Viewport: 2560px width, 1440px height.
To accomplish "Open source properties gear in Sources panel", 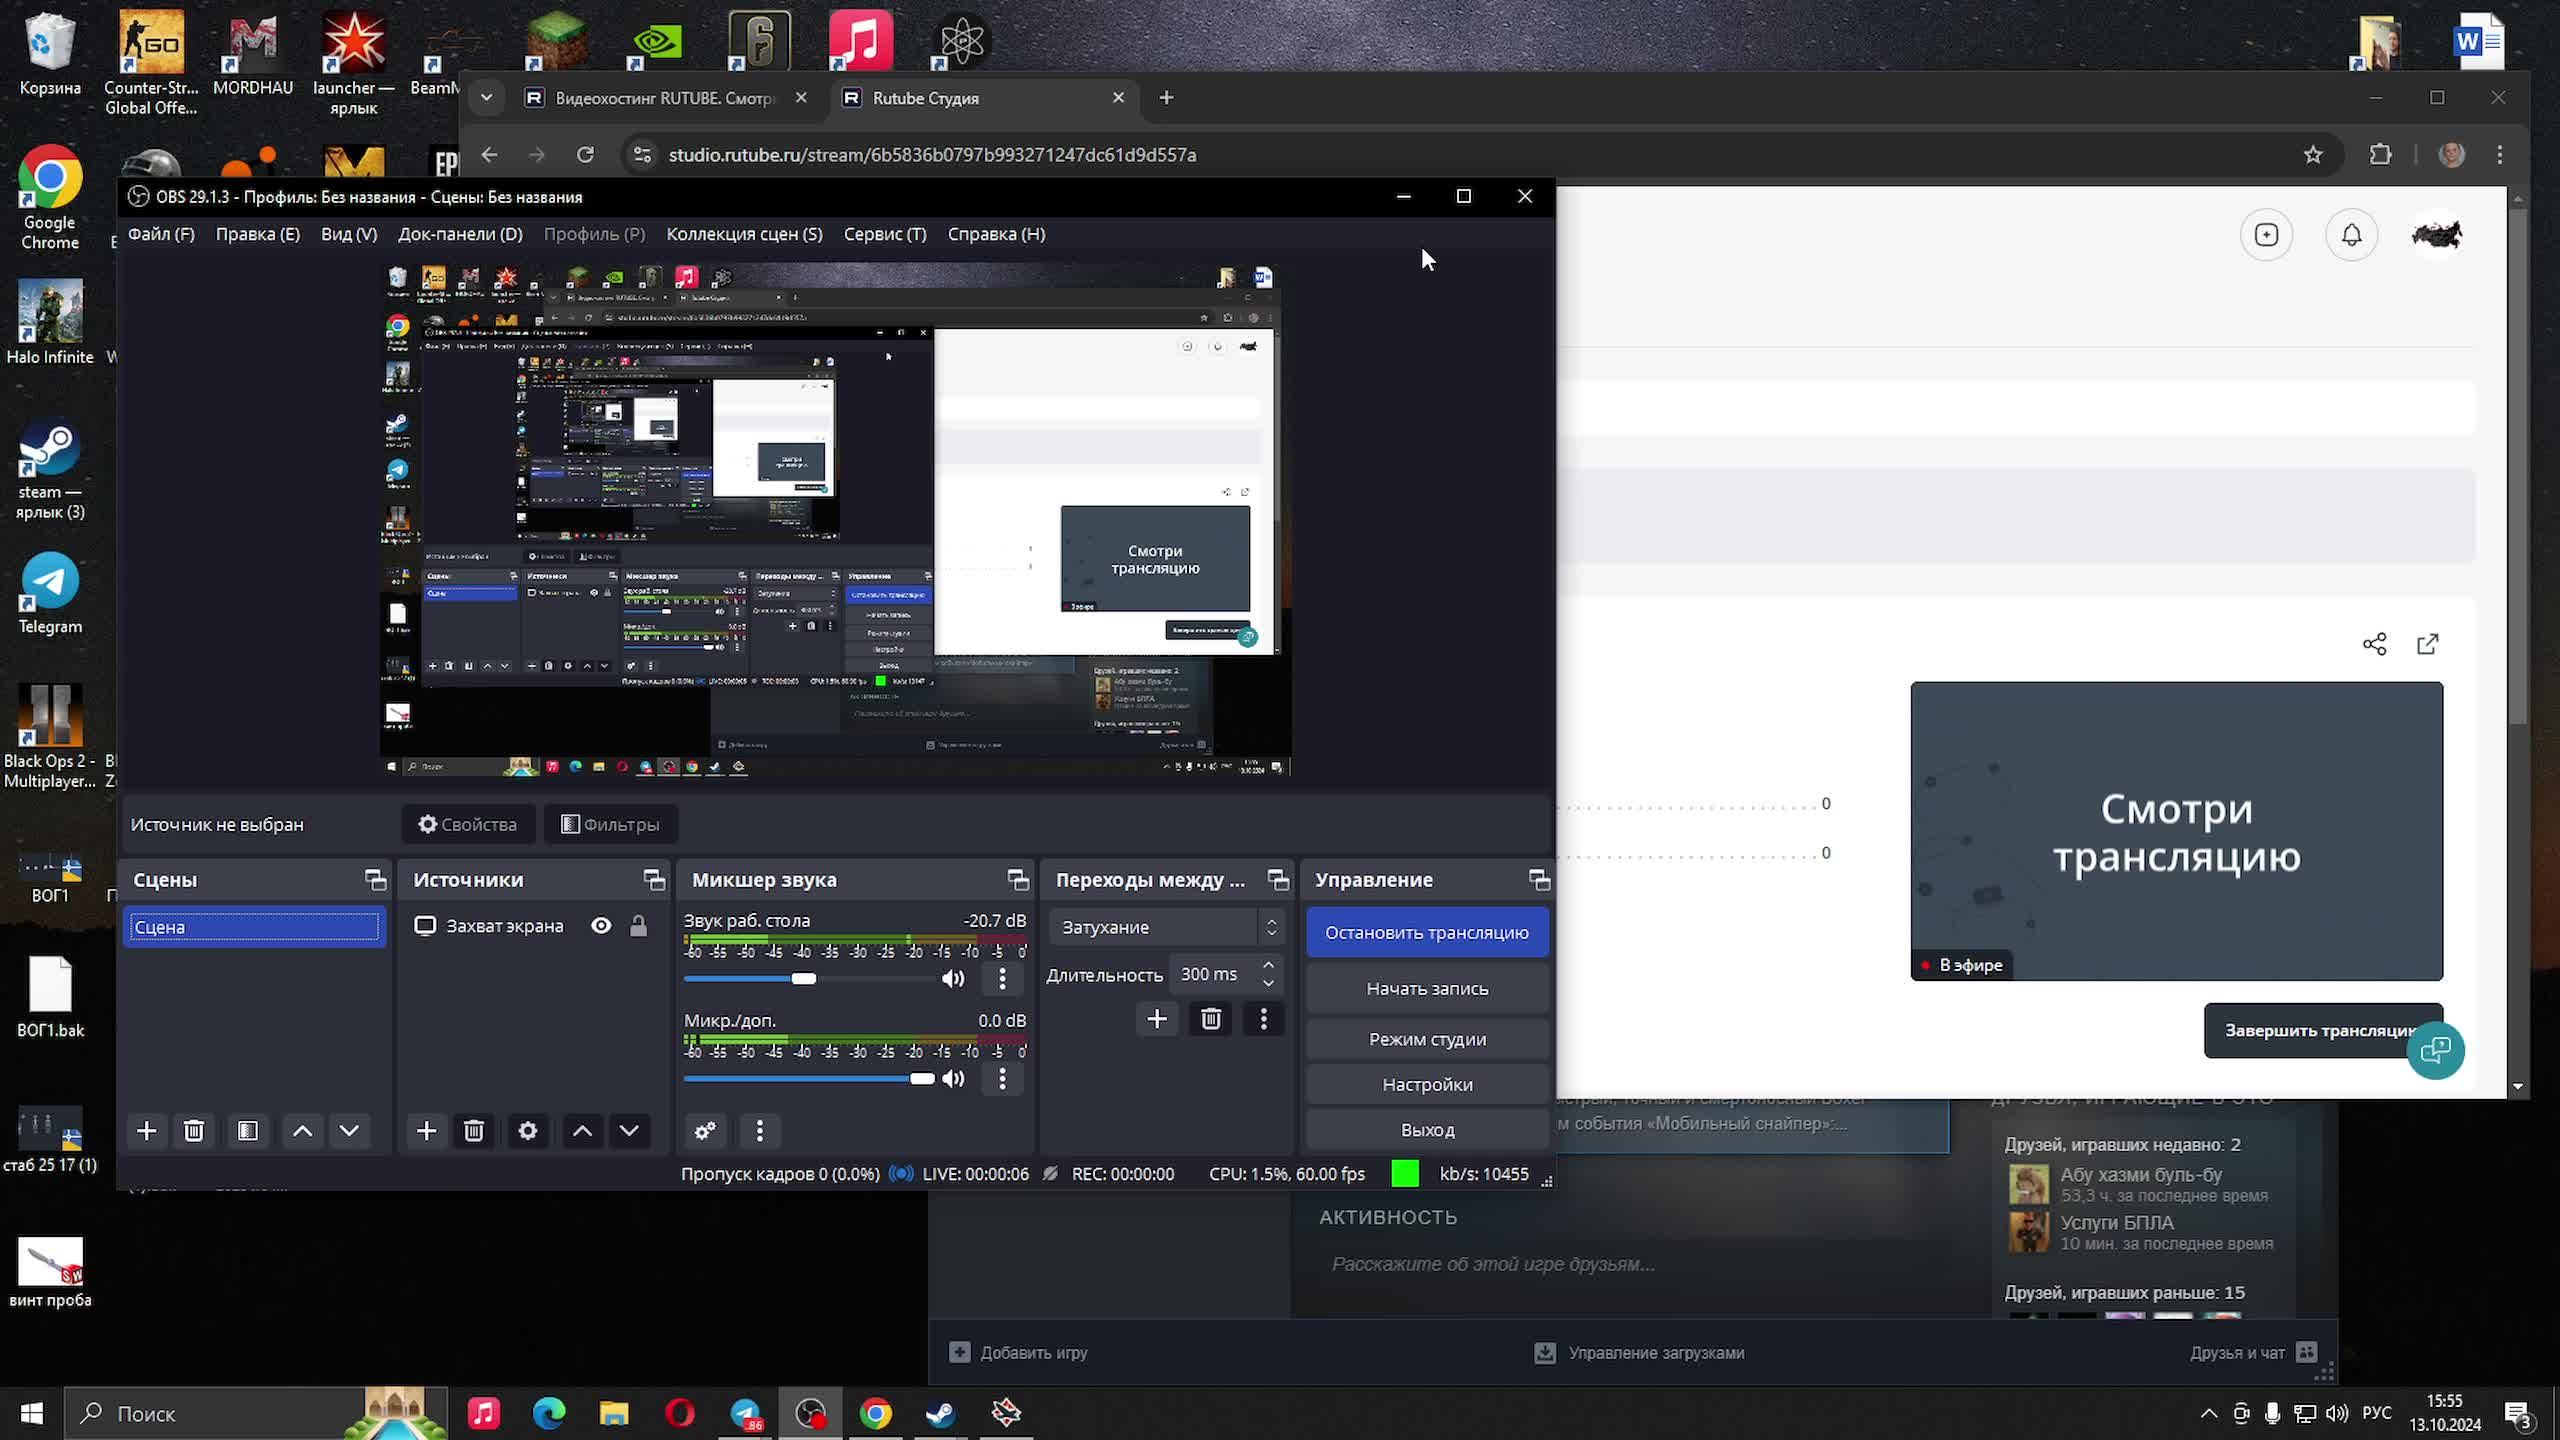I will (x=528, y=1131).
